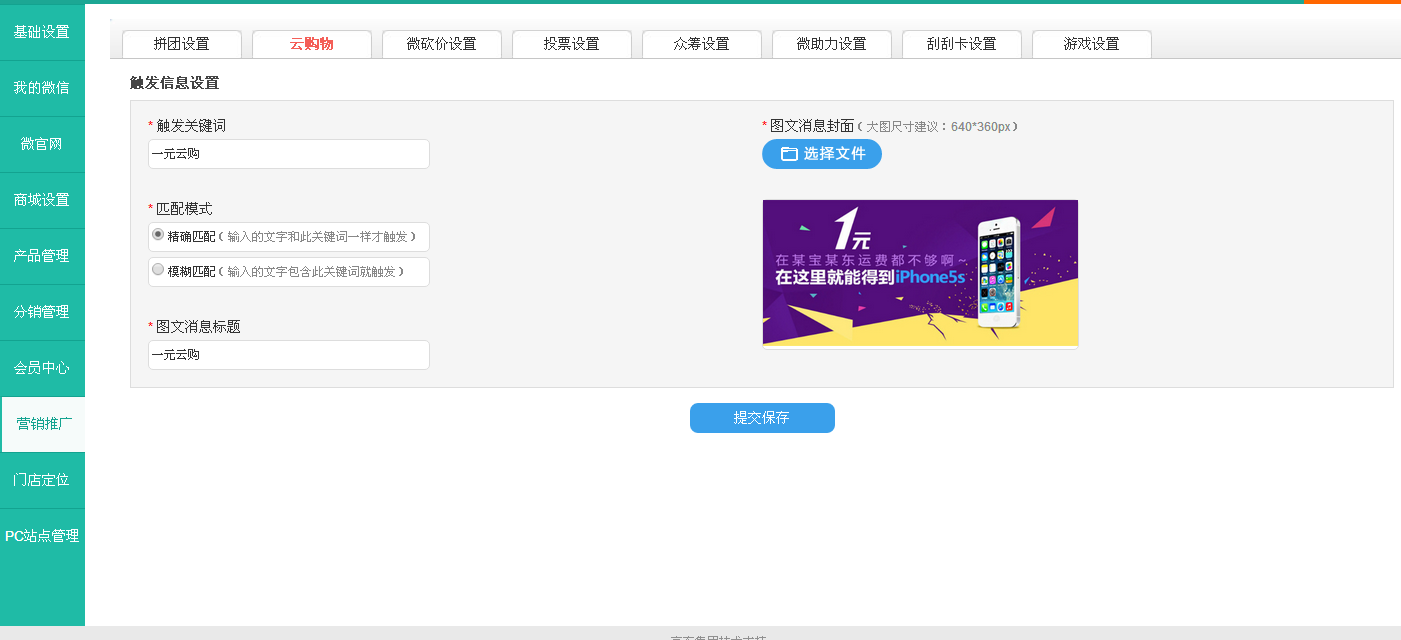Screen dimensions: 1401x640
Task: Switch to 微助力设置 tab
Action: point(831,44)
